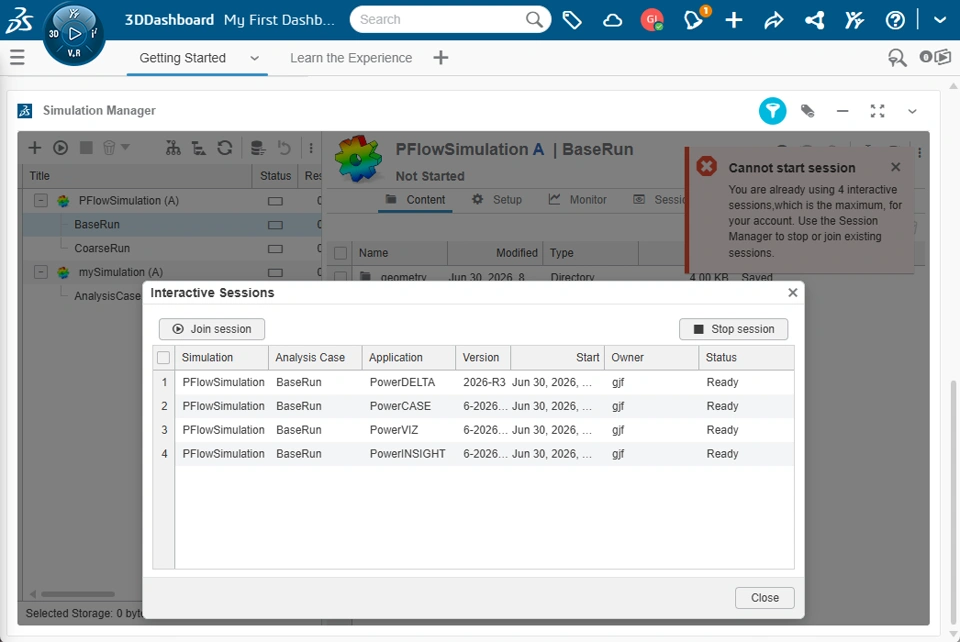Open the Monitor tab

click(577, 200)
